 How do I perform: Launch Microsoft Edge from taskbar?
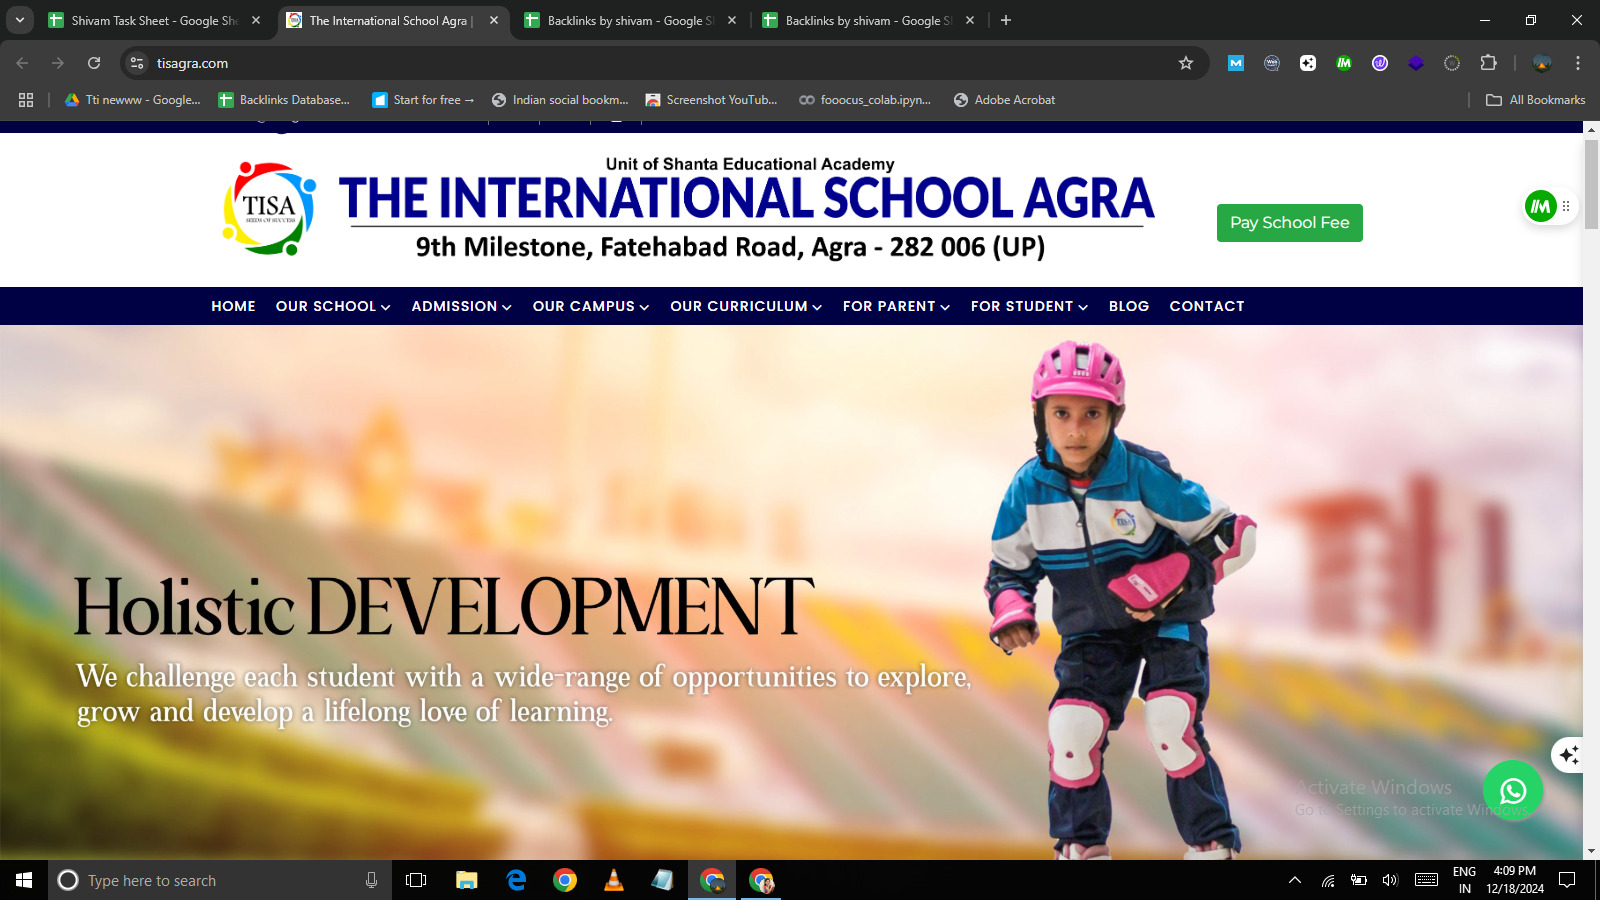[516, 880]
